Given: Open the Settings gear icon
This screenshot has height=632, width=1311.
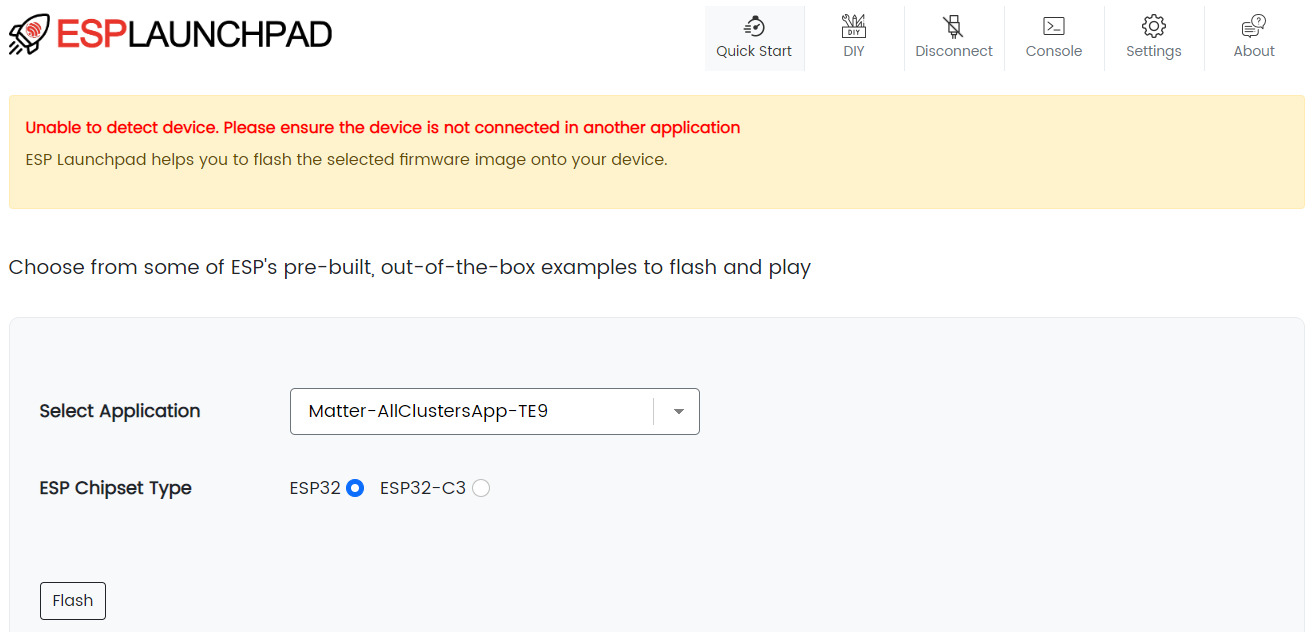Looking at the screenshot, I should pos(1153,26).
